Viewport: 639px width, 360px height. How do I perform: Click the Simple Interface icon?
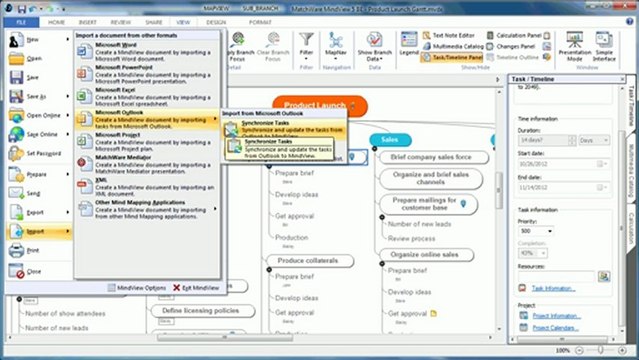point(604,40)
